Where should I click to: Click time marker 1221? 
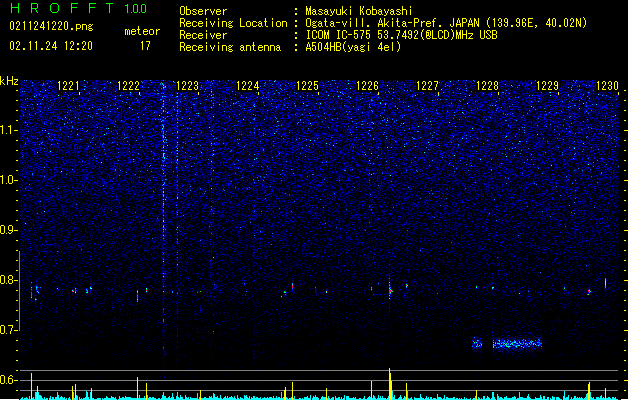[x=68, y=86]
